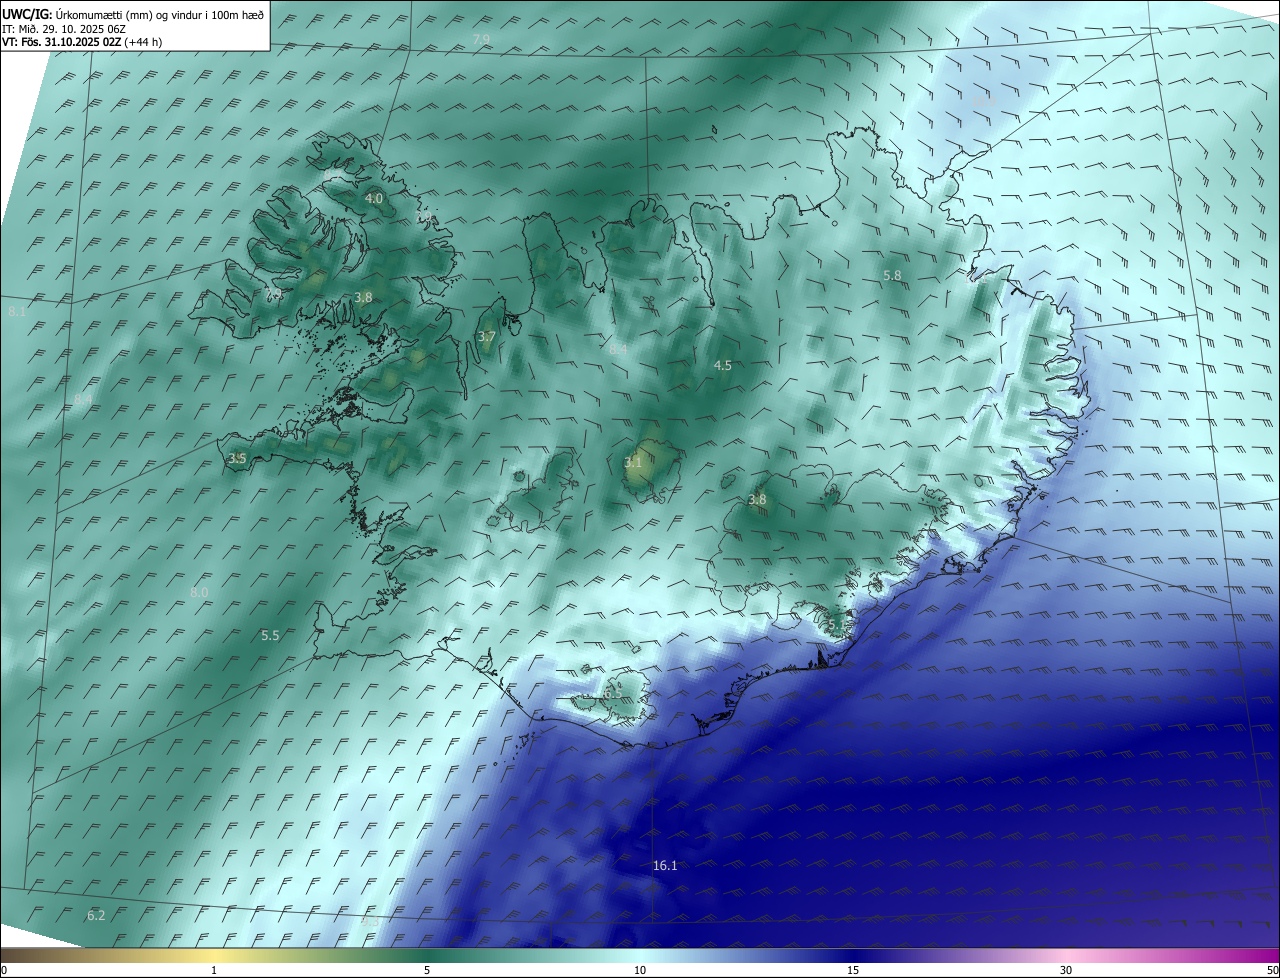Click the 5.8 precipitation value label
The width and height of the screenshot is (1280, 978).
892,275
